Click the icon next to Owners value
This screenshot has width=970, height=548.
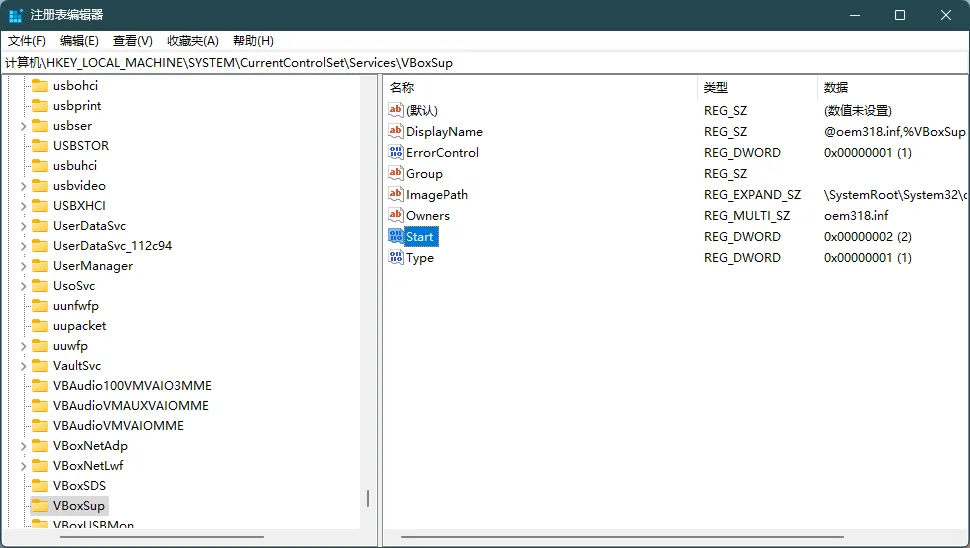tap(396, 216)
